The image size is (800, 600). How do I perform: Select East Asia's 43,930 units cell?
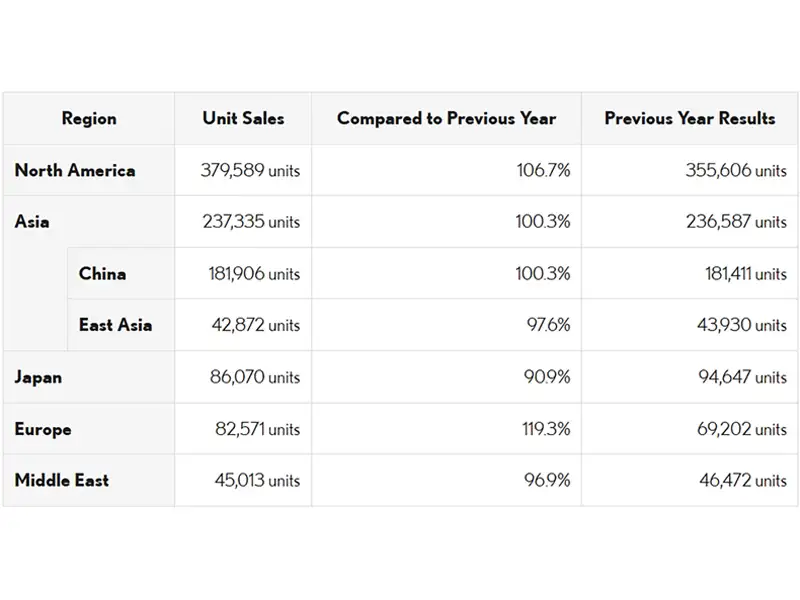(x=742, y=325)
